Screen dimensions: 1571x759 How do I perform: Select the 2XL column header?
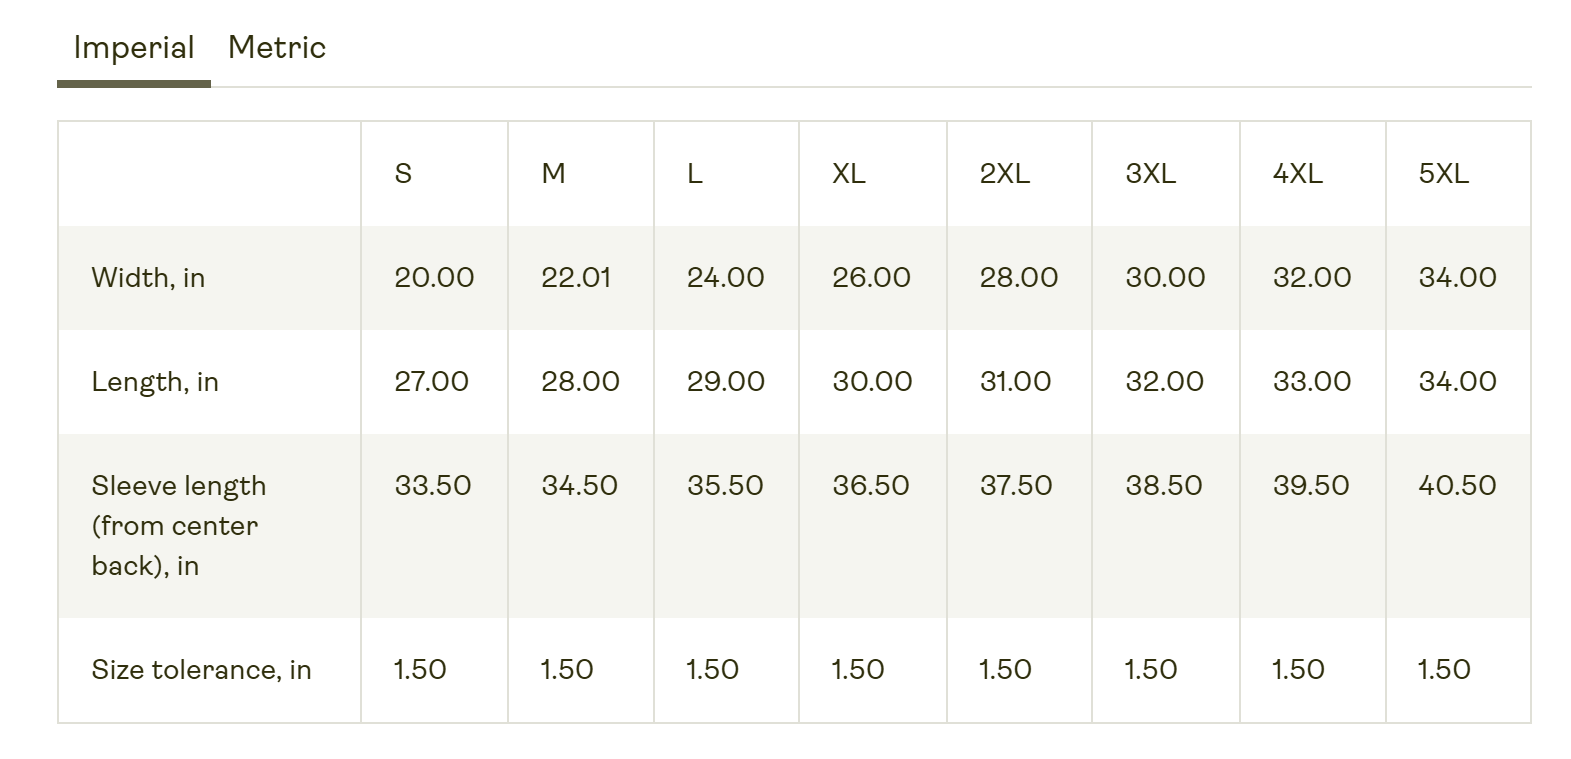pos(1005,174)
